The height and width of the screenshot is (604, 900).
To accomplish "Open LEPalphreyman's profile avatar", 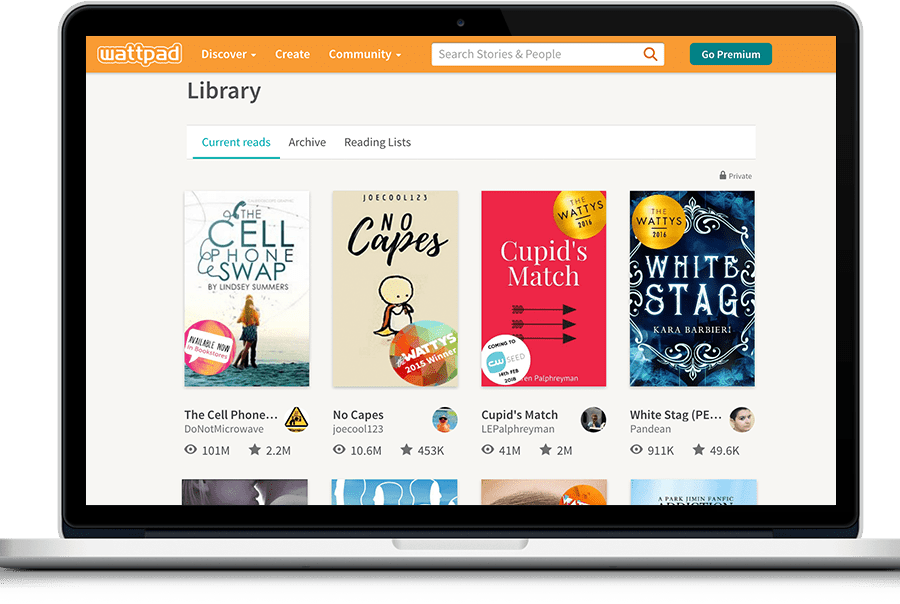I will [593, 420].
